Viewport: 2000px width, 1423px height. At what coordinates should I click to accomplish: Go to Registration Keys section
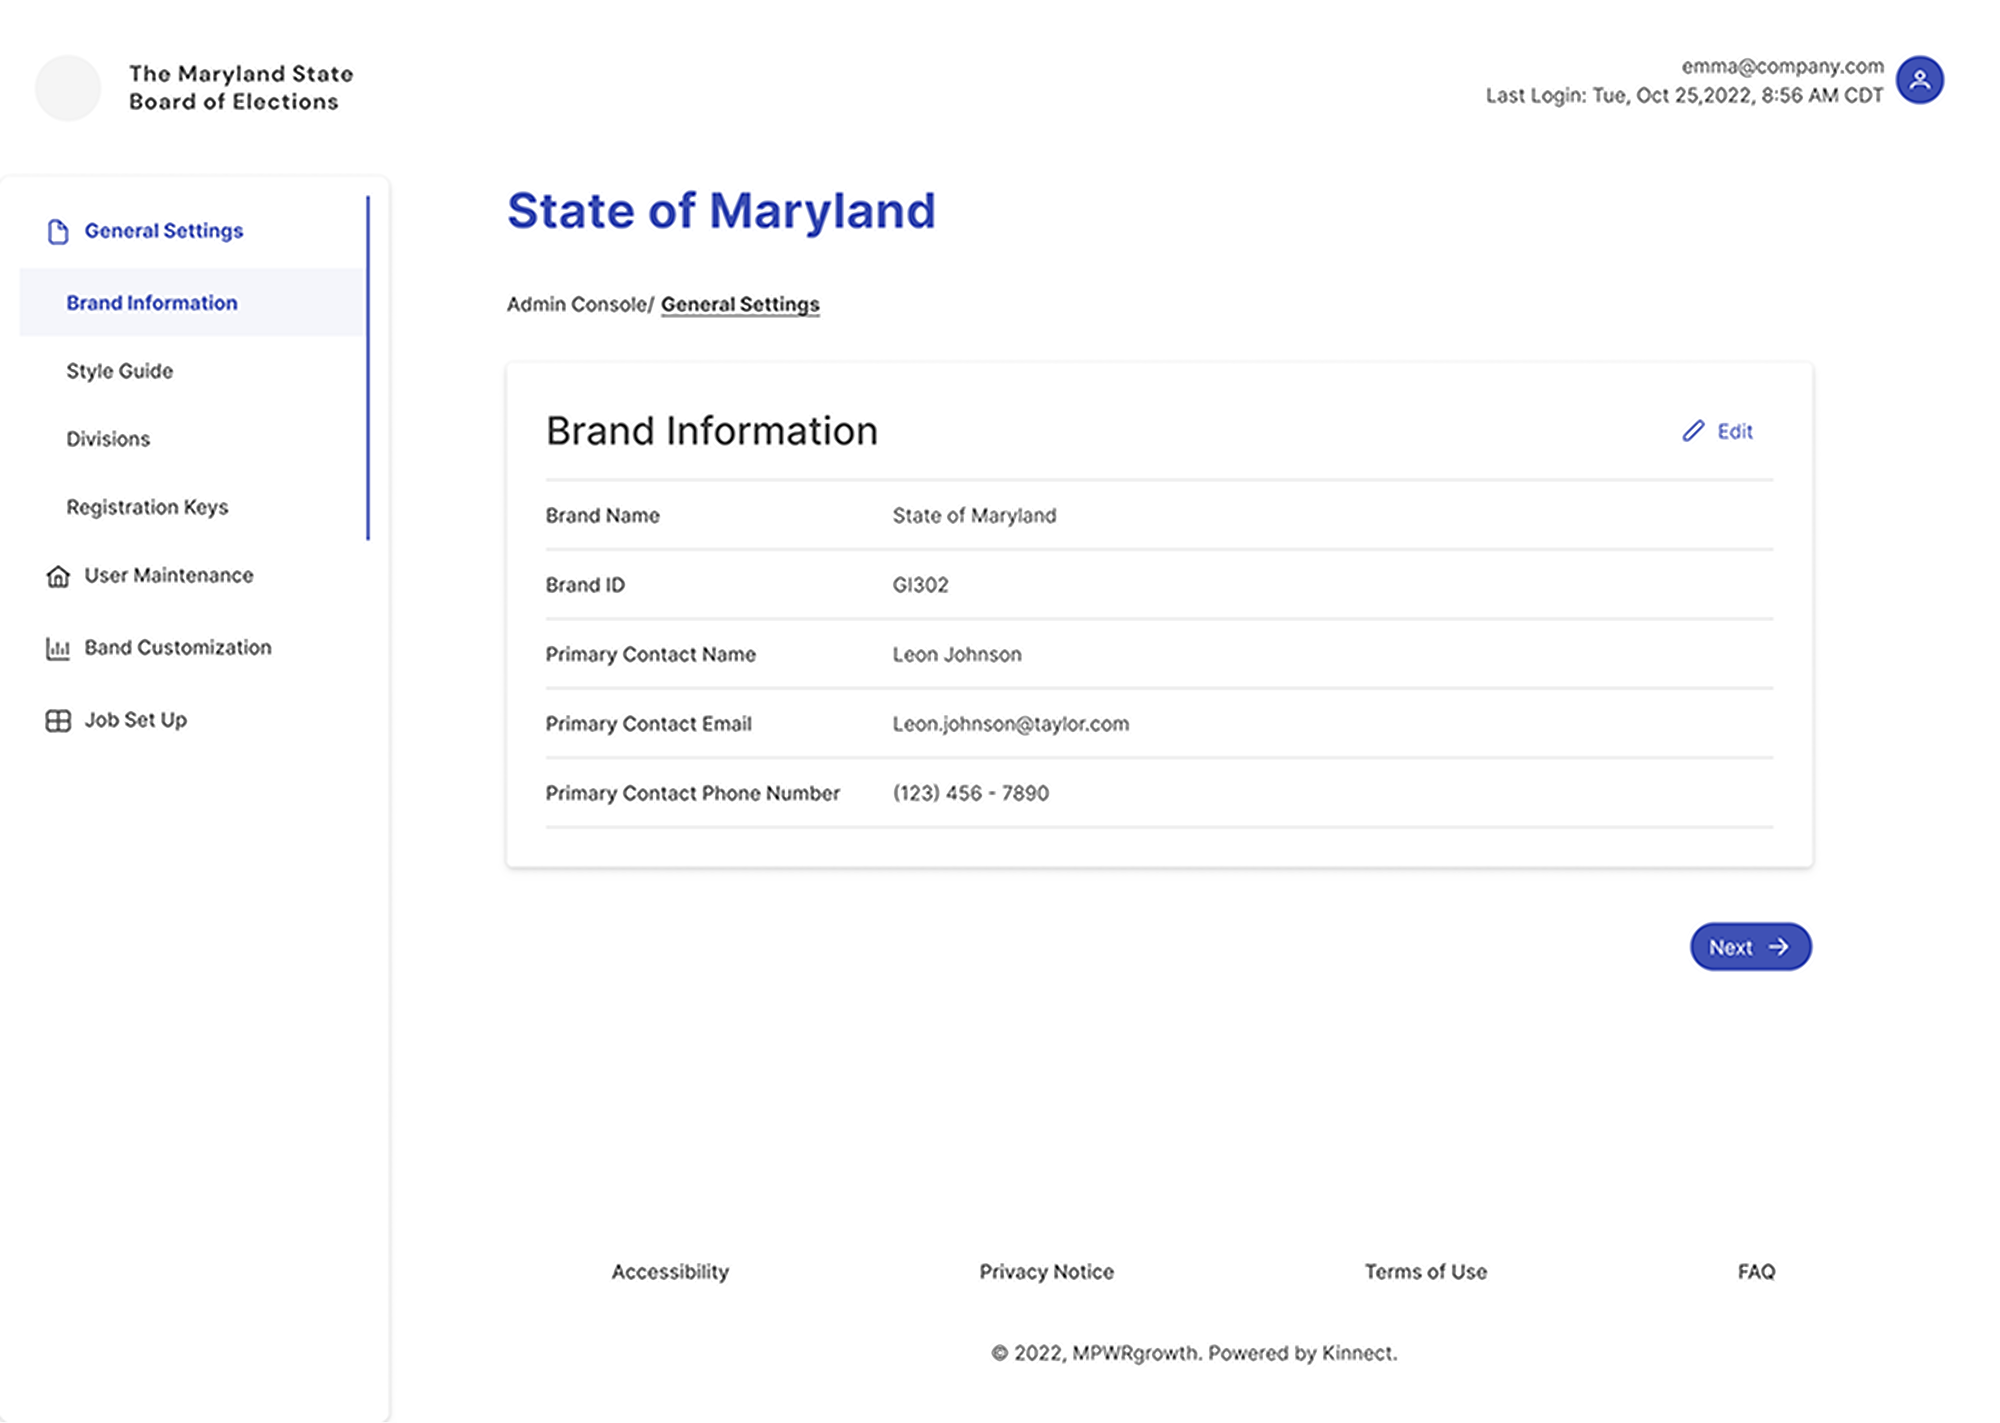[x=147, y=507]
